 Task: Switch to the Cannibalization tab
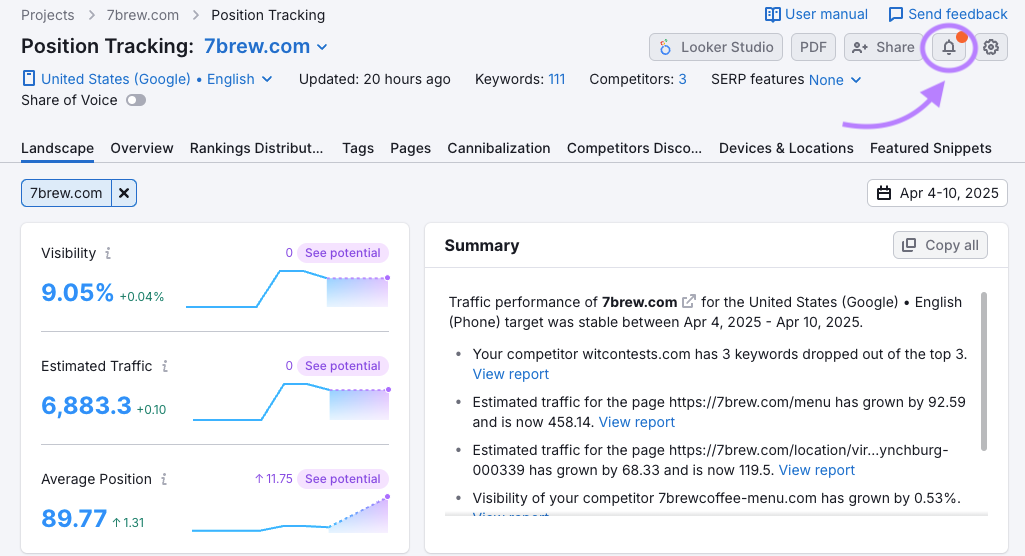coord(499,148)
